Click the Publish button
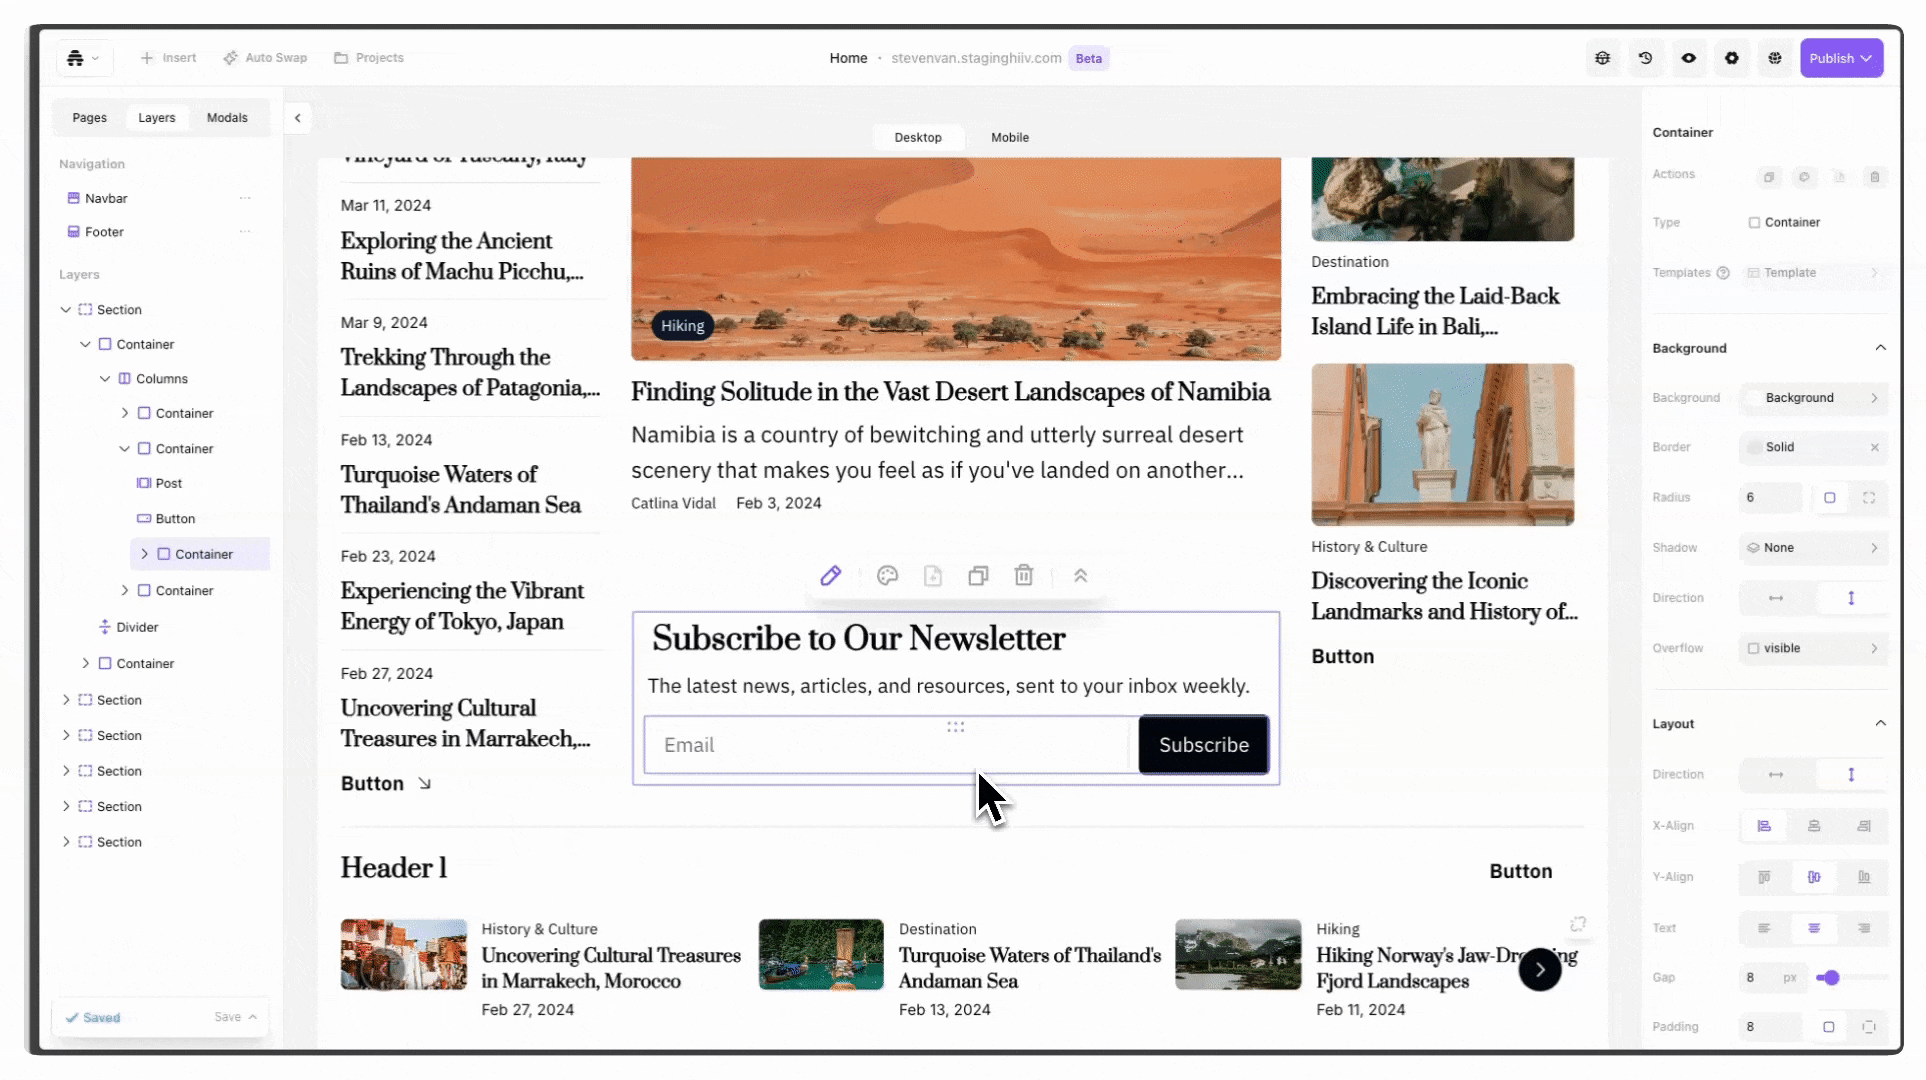1926x1080 pixels. coord(1841,58)
